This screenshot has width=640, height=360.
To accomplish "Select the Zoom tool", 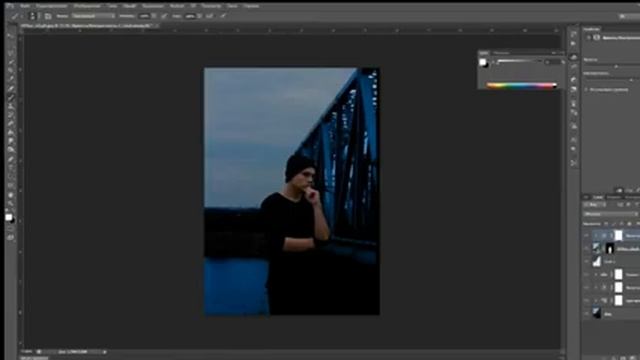I will (10, 203).
